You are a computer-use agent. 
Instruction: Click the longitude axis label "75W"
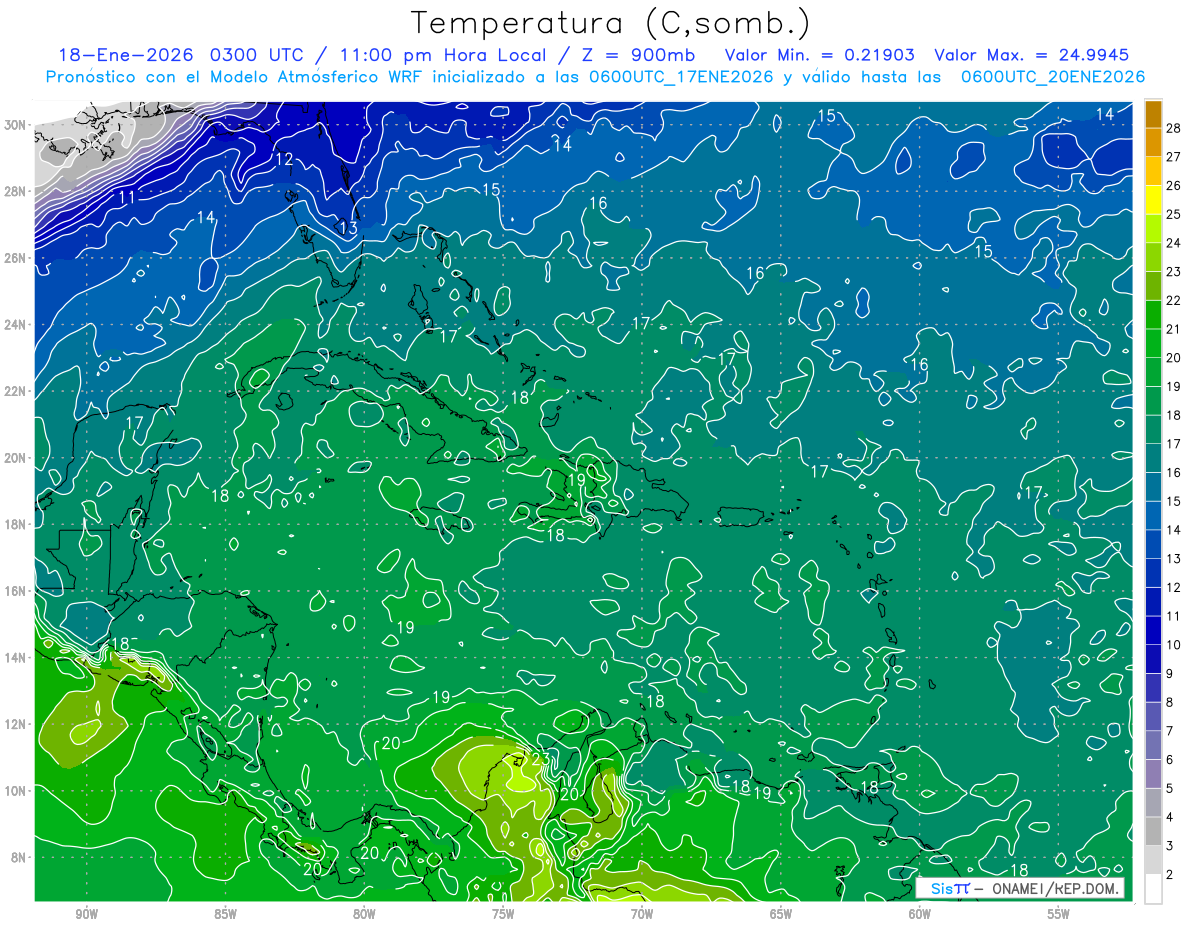(503, 914)
